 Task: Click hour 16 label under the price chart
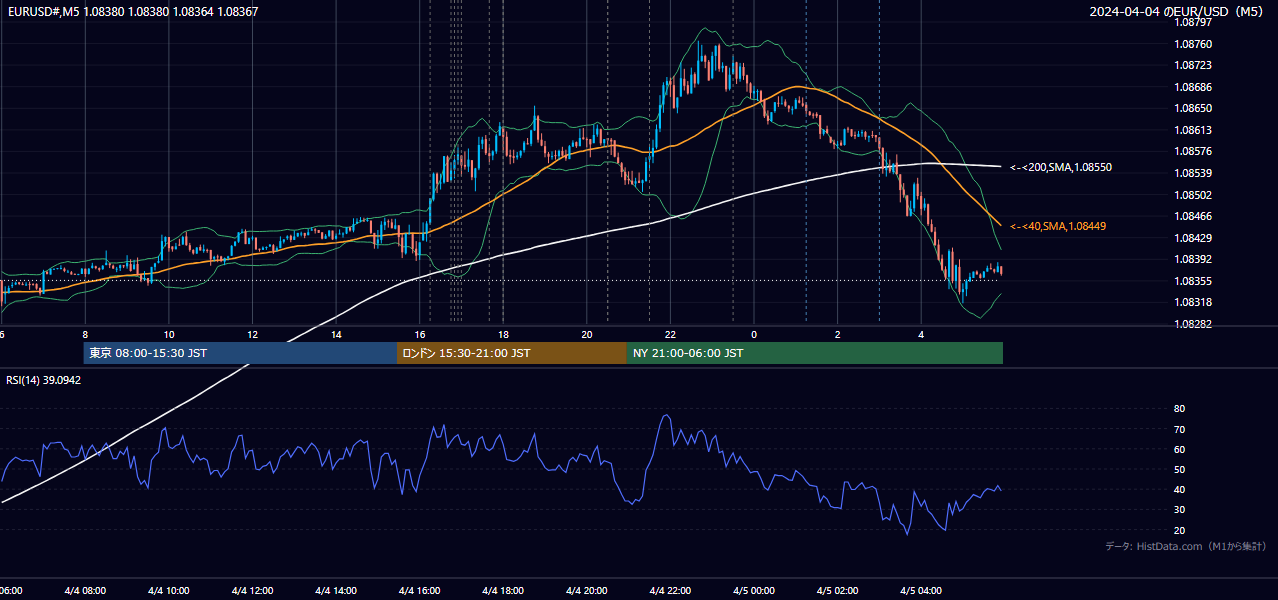419,334
